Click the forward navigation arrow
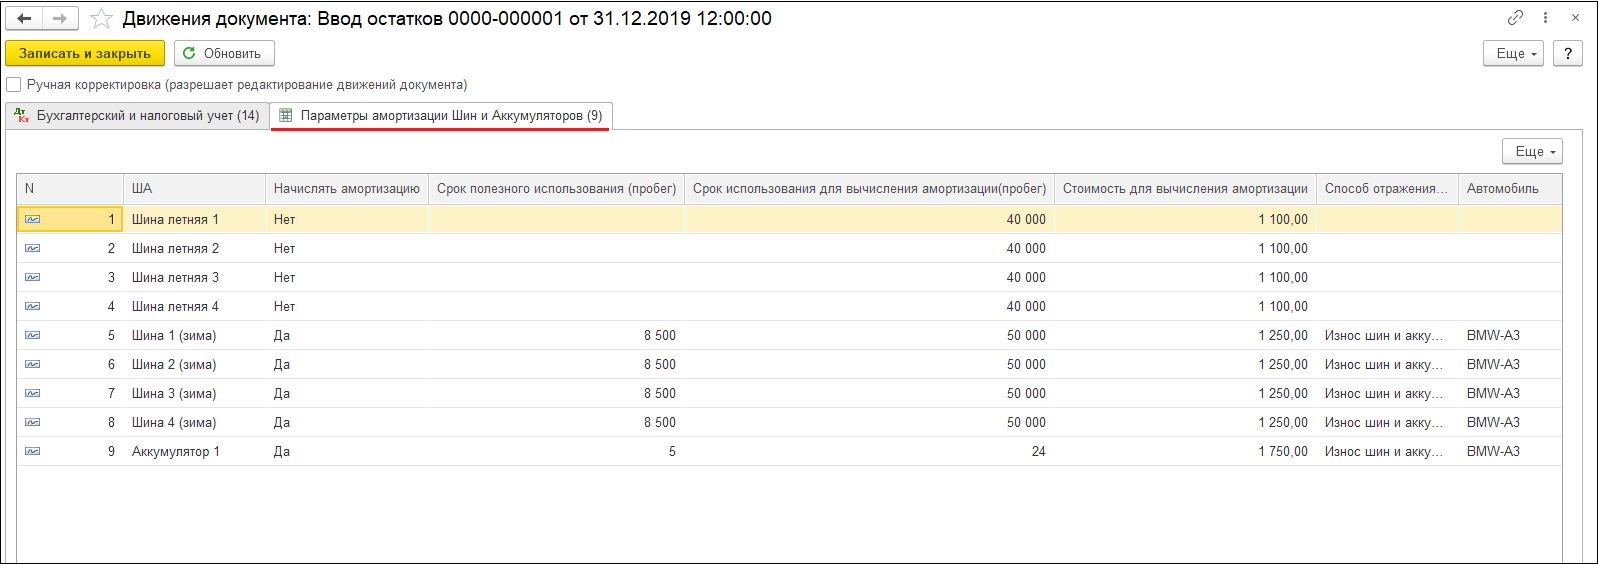Image resolution: width=1599 pixels, height=564 pixels. point(60,18)
